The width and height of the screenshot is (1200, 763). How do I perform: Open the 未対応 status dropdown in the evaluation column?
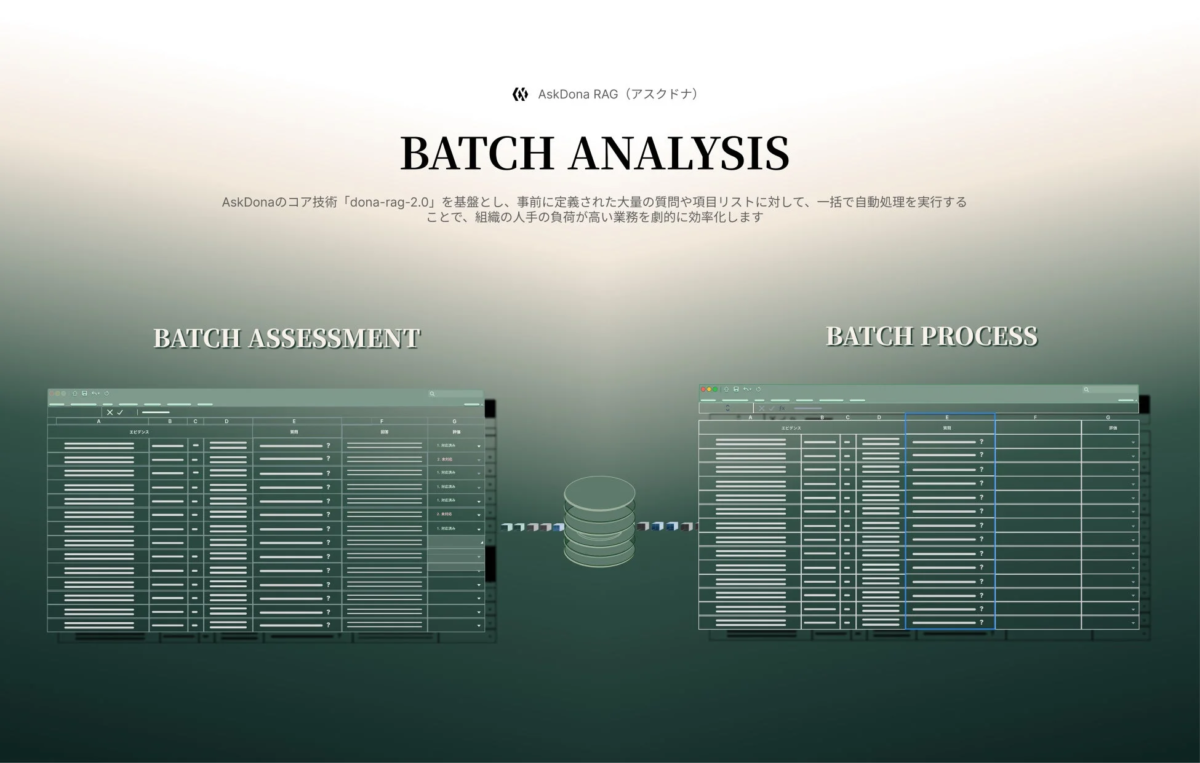(x=479, y=460)
